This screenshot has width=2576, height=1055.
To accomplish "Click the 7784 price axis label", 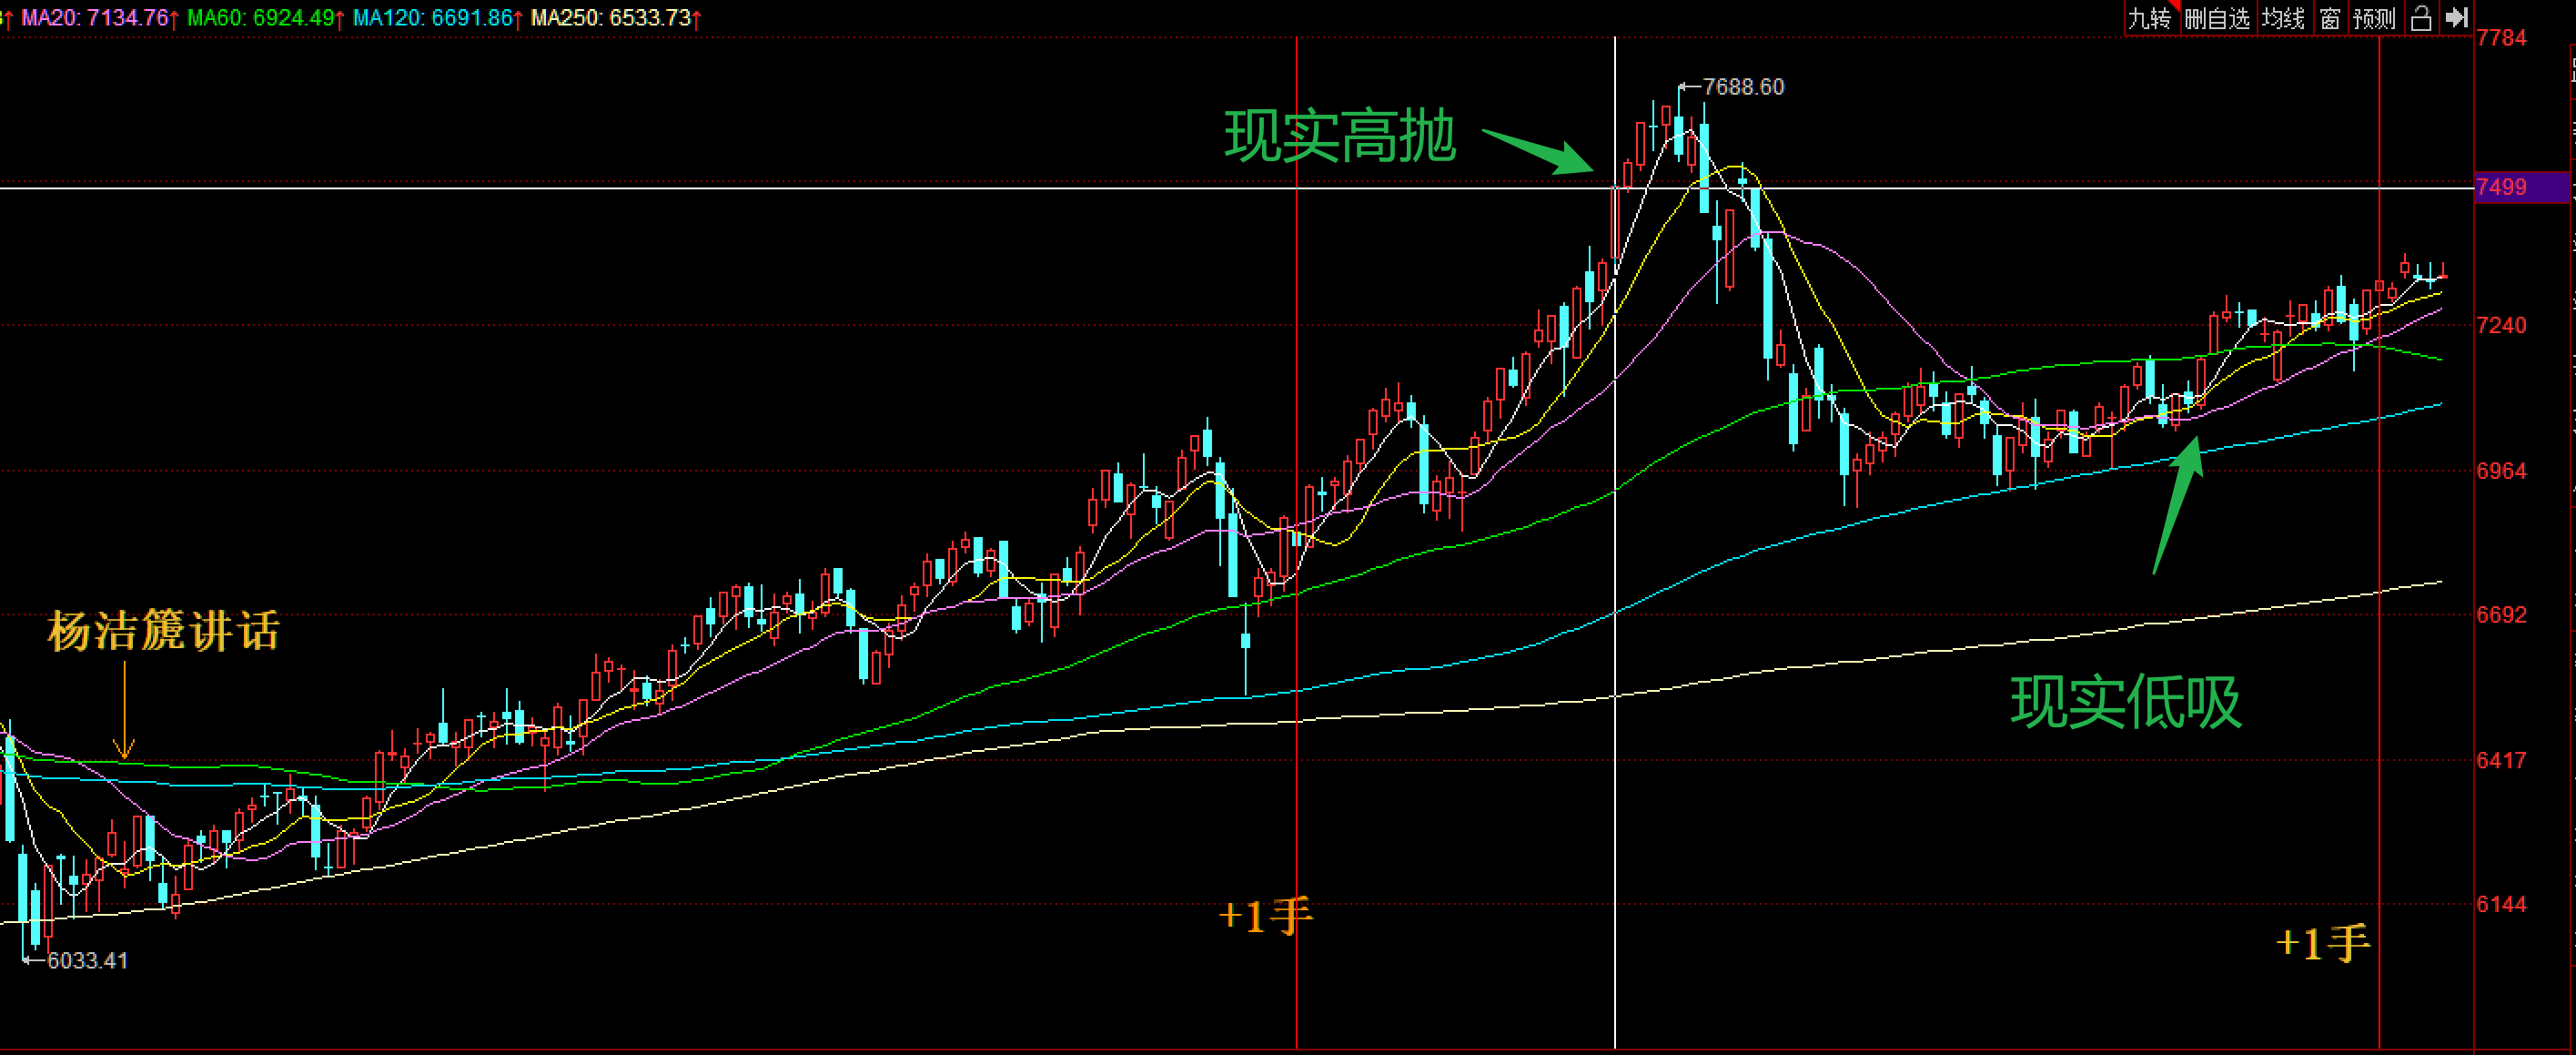I will pyautogui.click(x=2501, y=38).
